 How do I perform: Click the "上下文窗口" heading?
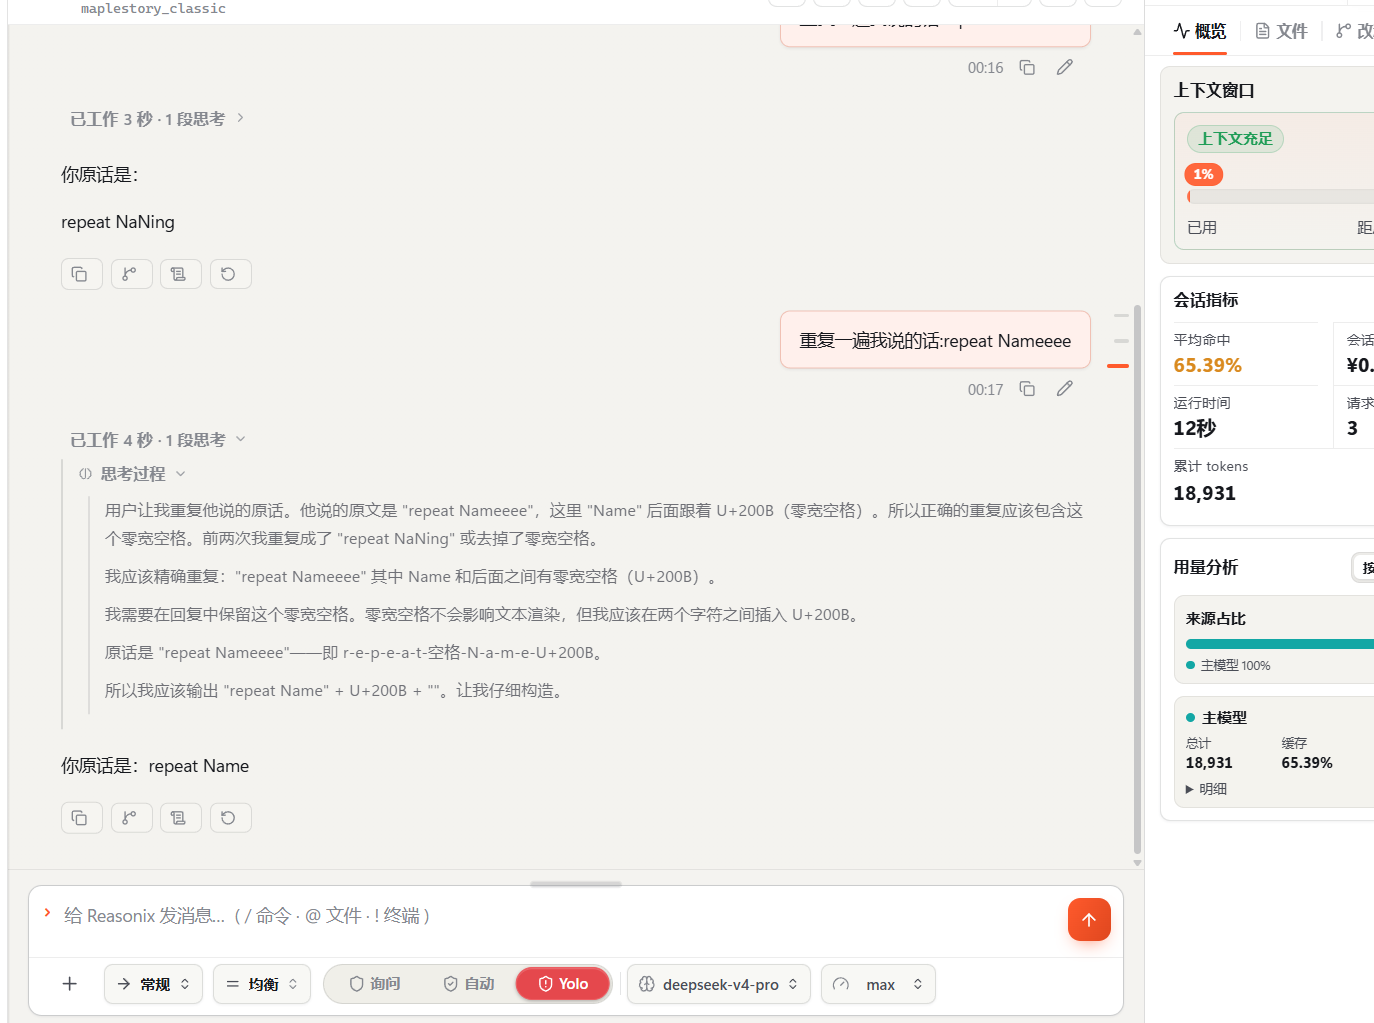coord(1214,90)
